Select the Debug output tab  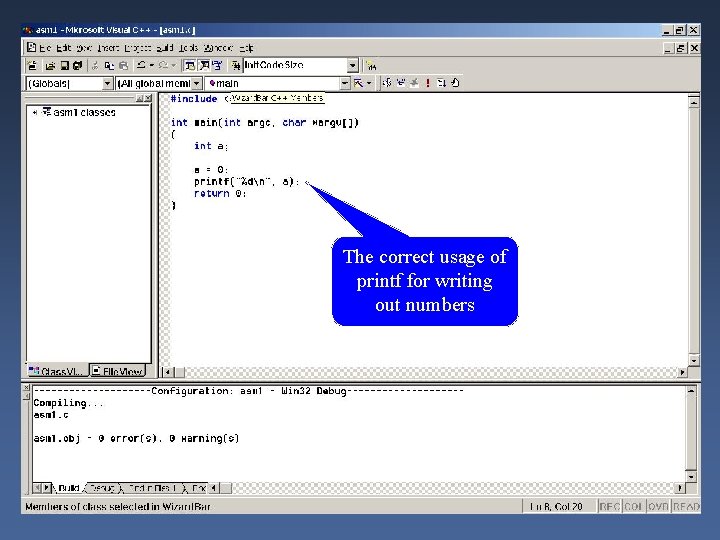pos(102,488)
